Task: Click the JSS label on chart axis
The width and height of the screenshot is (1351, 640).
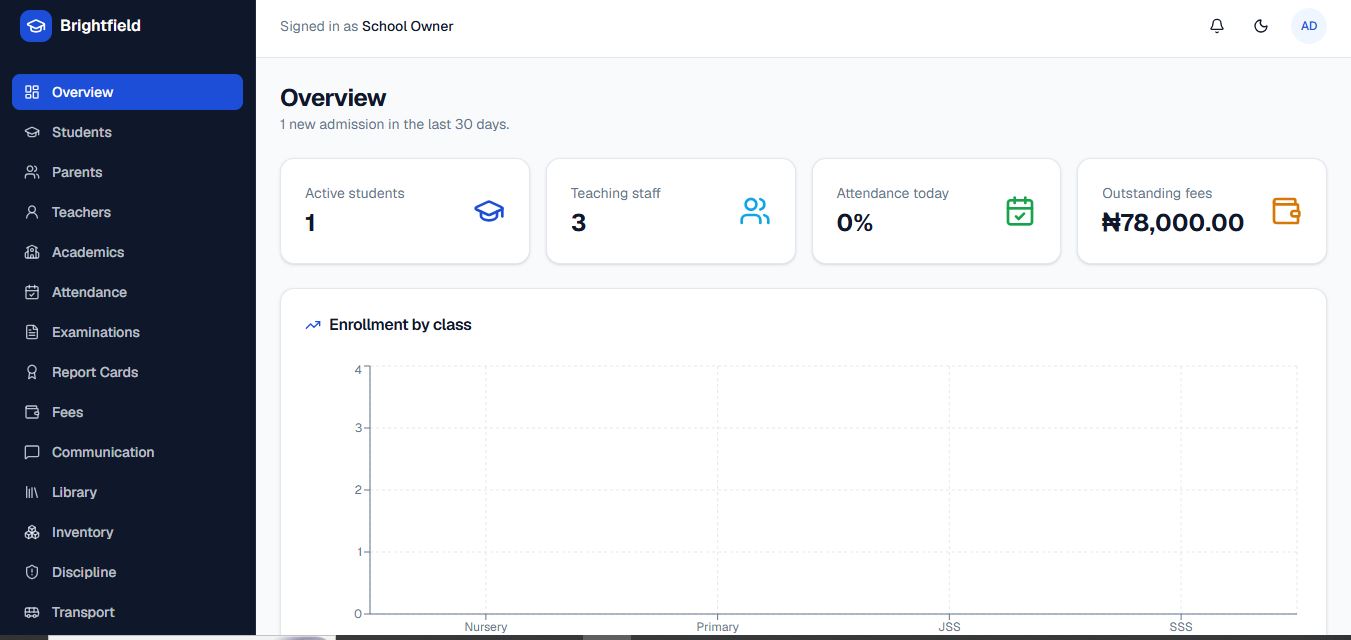Action: [950, 627]
